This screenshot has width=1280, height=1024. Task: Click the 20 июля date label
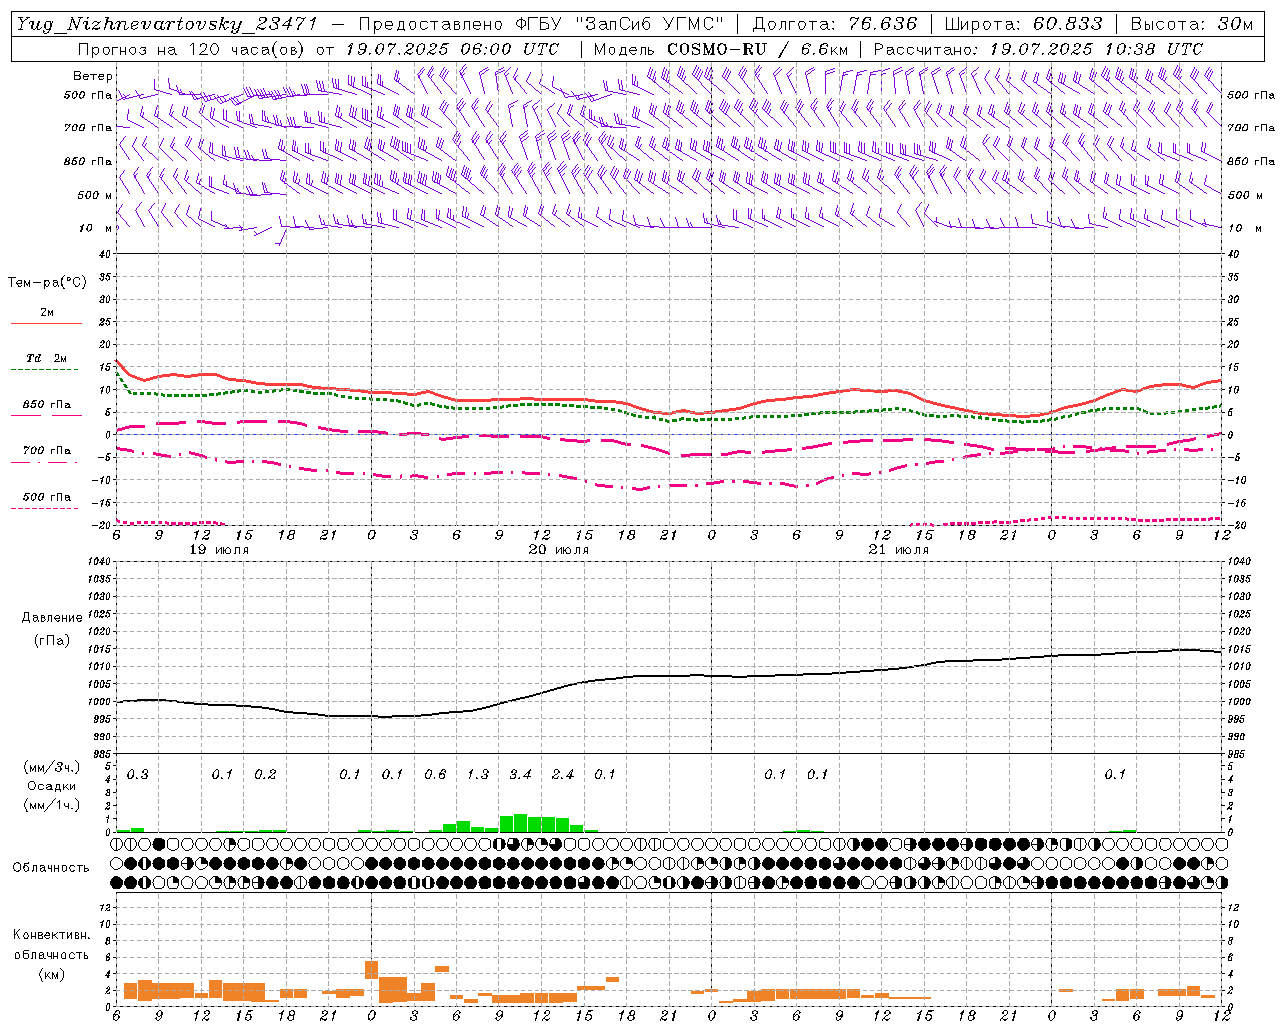[559, 550]
